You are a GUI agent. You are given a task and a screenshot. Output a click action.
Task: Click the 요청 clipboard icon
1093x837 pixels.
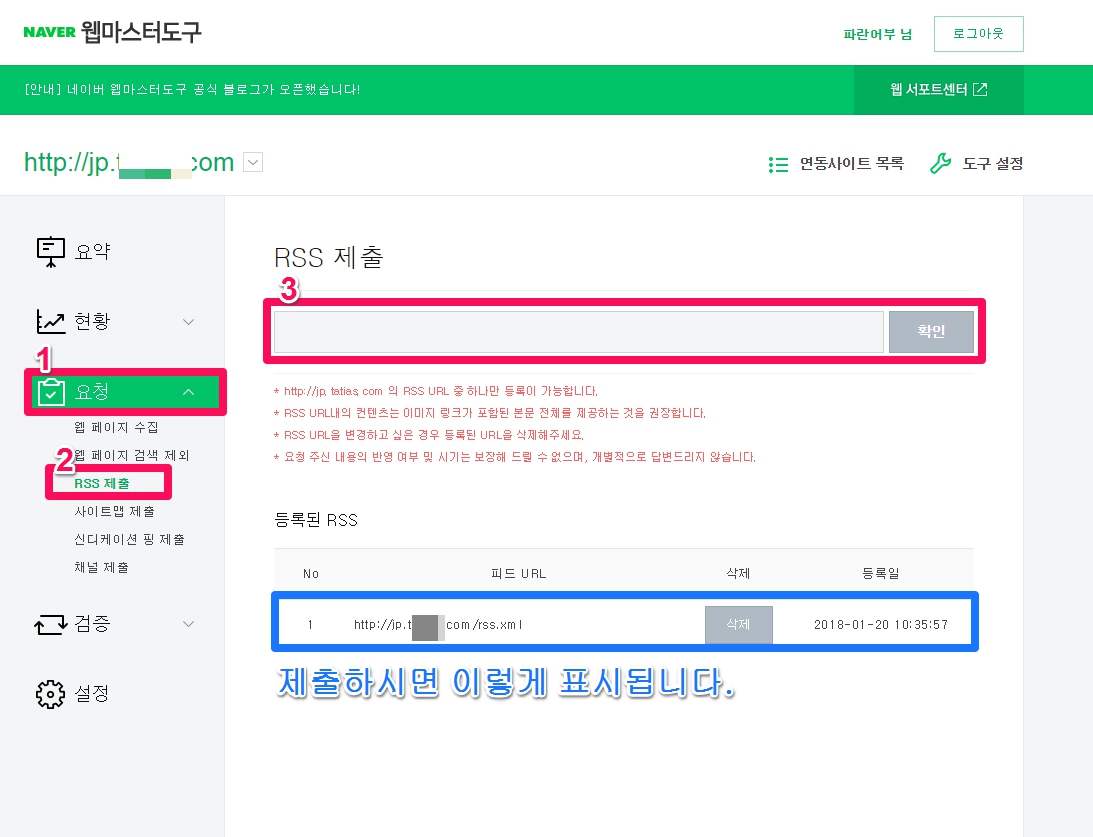[49, 392]
